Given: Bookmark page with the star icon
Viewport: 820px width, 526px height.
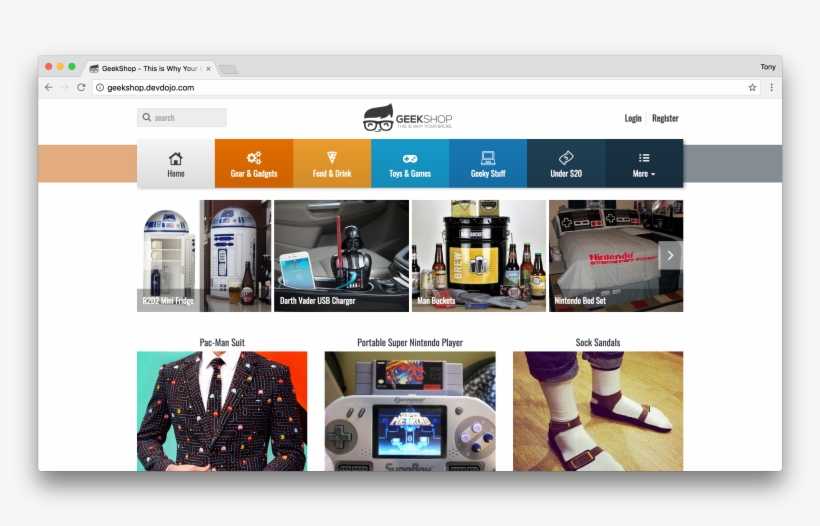Looking at the screenshot, I should (x=752, y=87).
